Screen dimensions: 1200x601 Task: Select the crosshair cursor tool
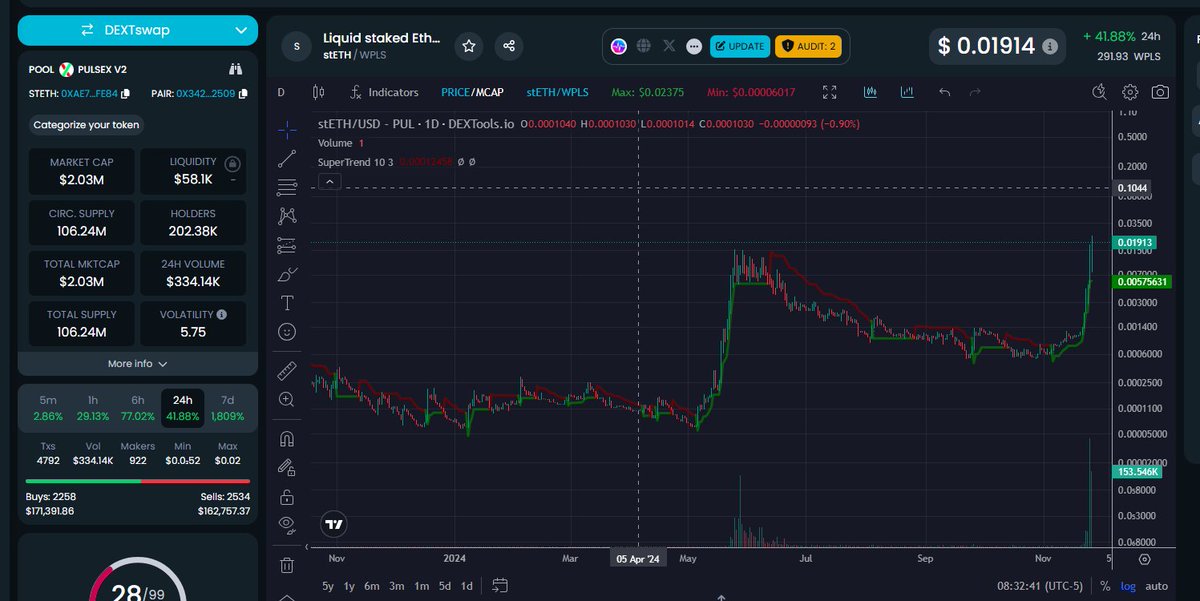click(287, 129)
